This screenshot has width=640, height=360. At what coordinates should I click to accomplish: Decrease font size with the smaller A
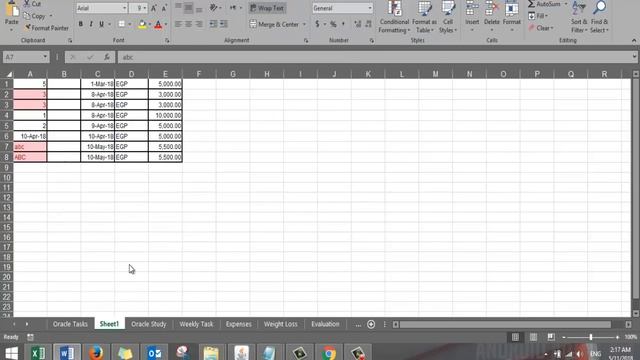coord(164,8)
